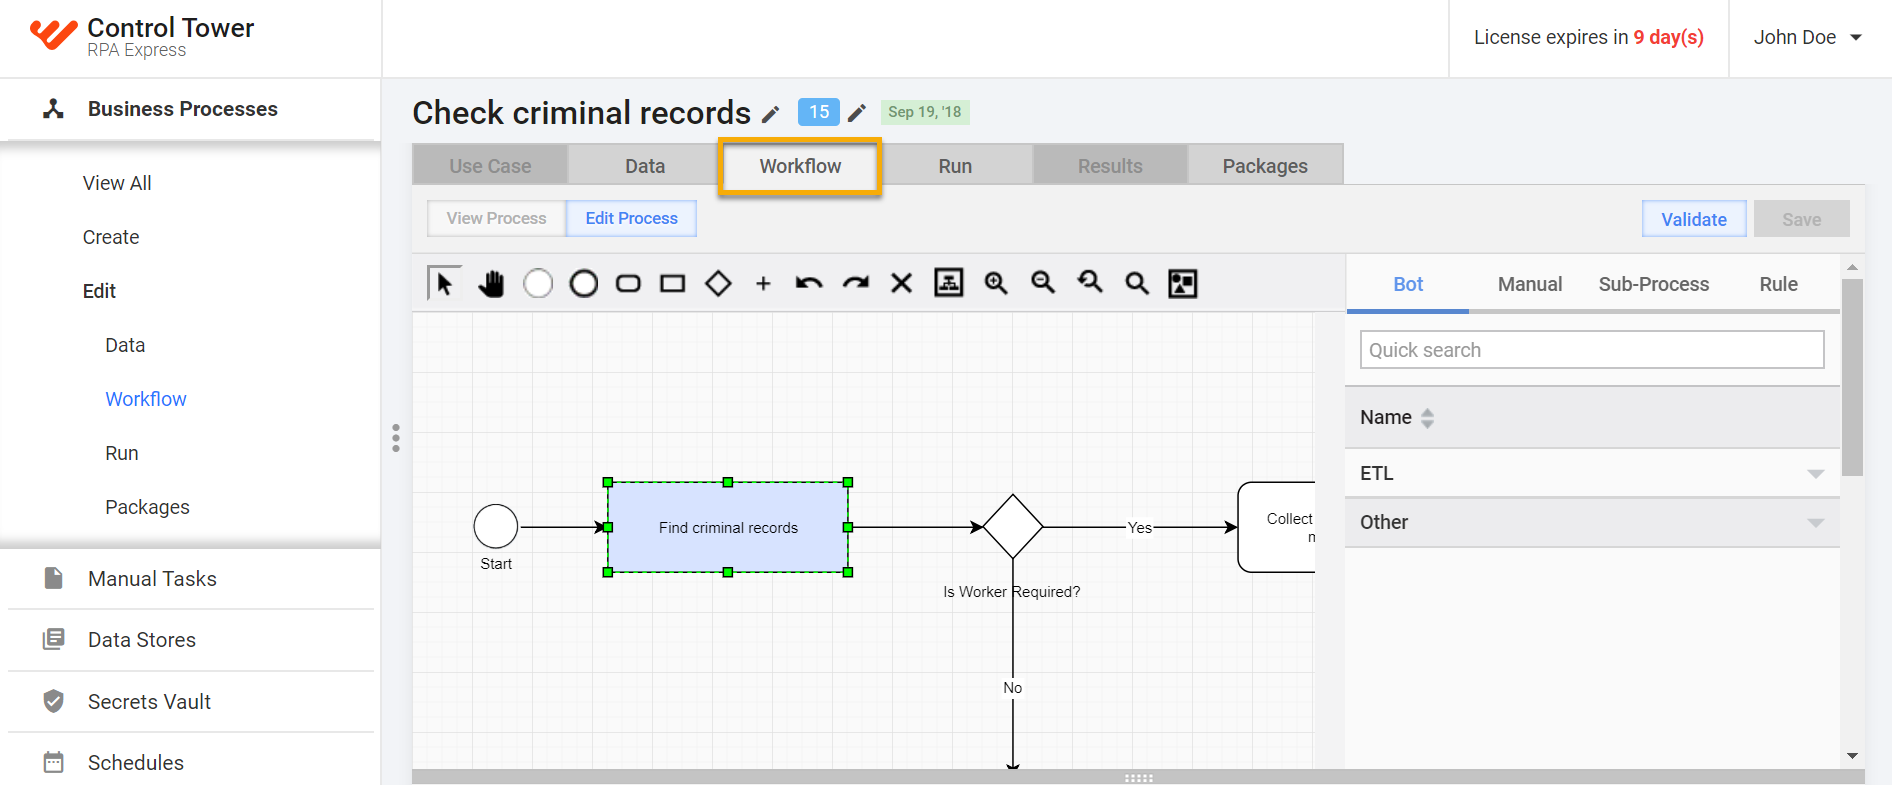The height and width of the screenshot is (785, 1892).
Task: Select the pointer arrow tool
Action: point(444,284)
